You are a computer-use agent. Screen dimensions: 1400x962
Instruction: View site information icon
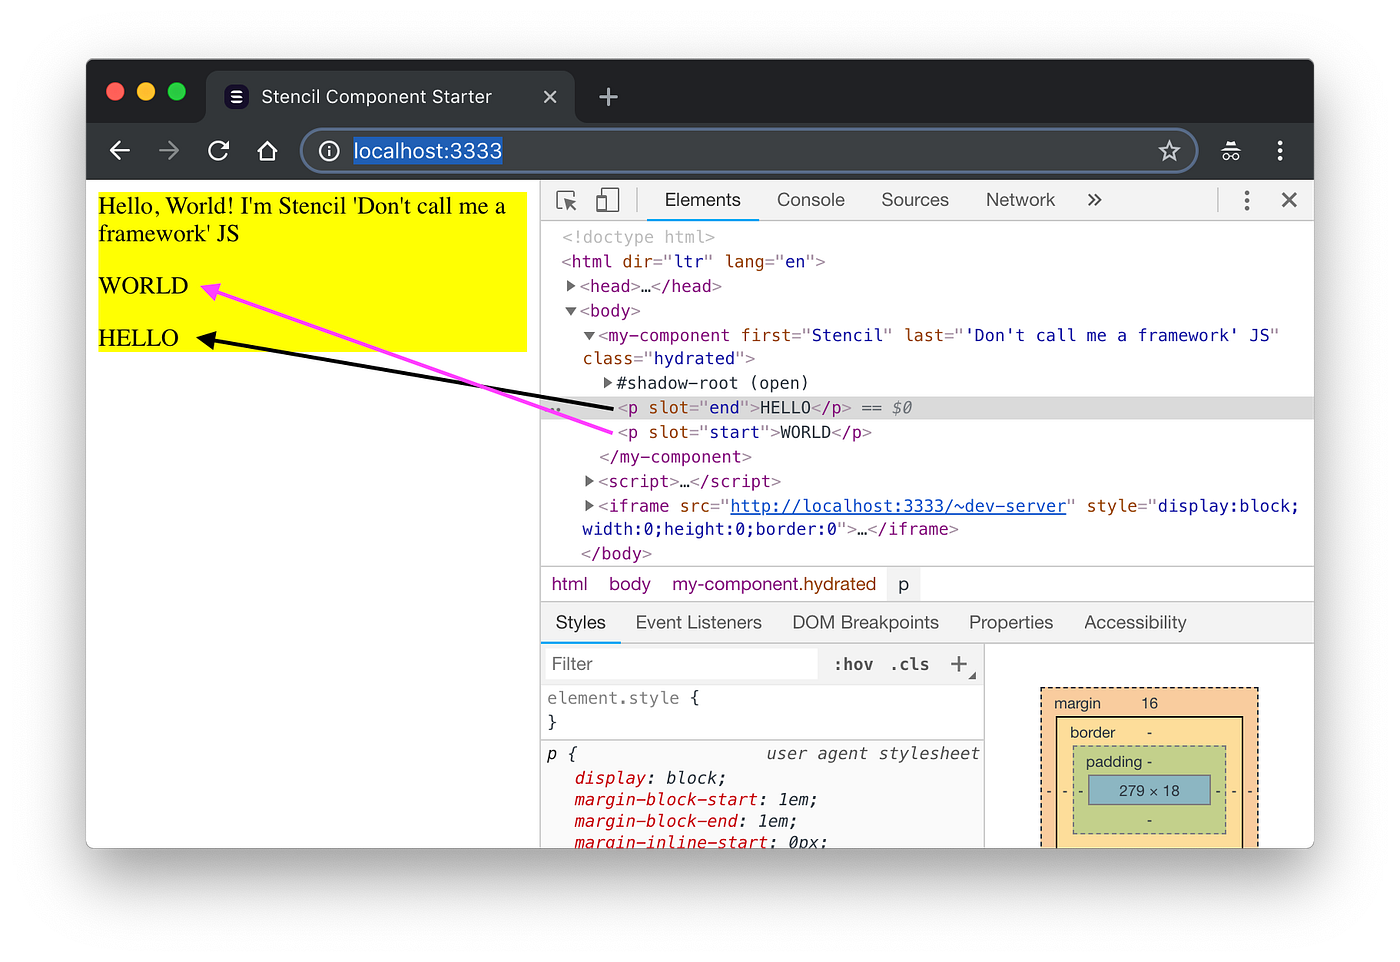329,151
